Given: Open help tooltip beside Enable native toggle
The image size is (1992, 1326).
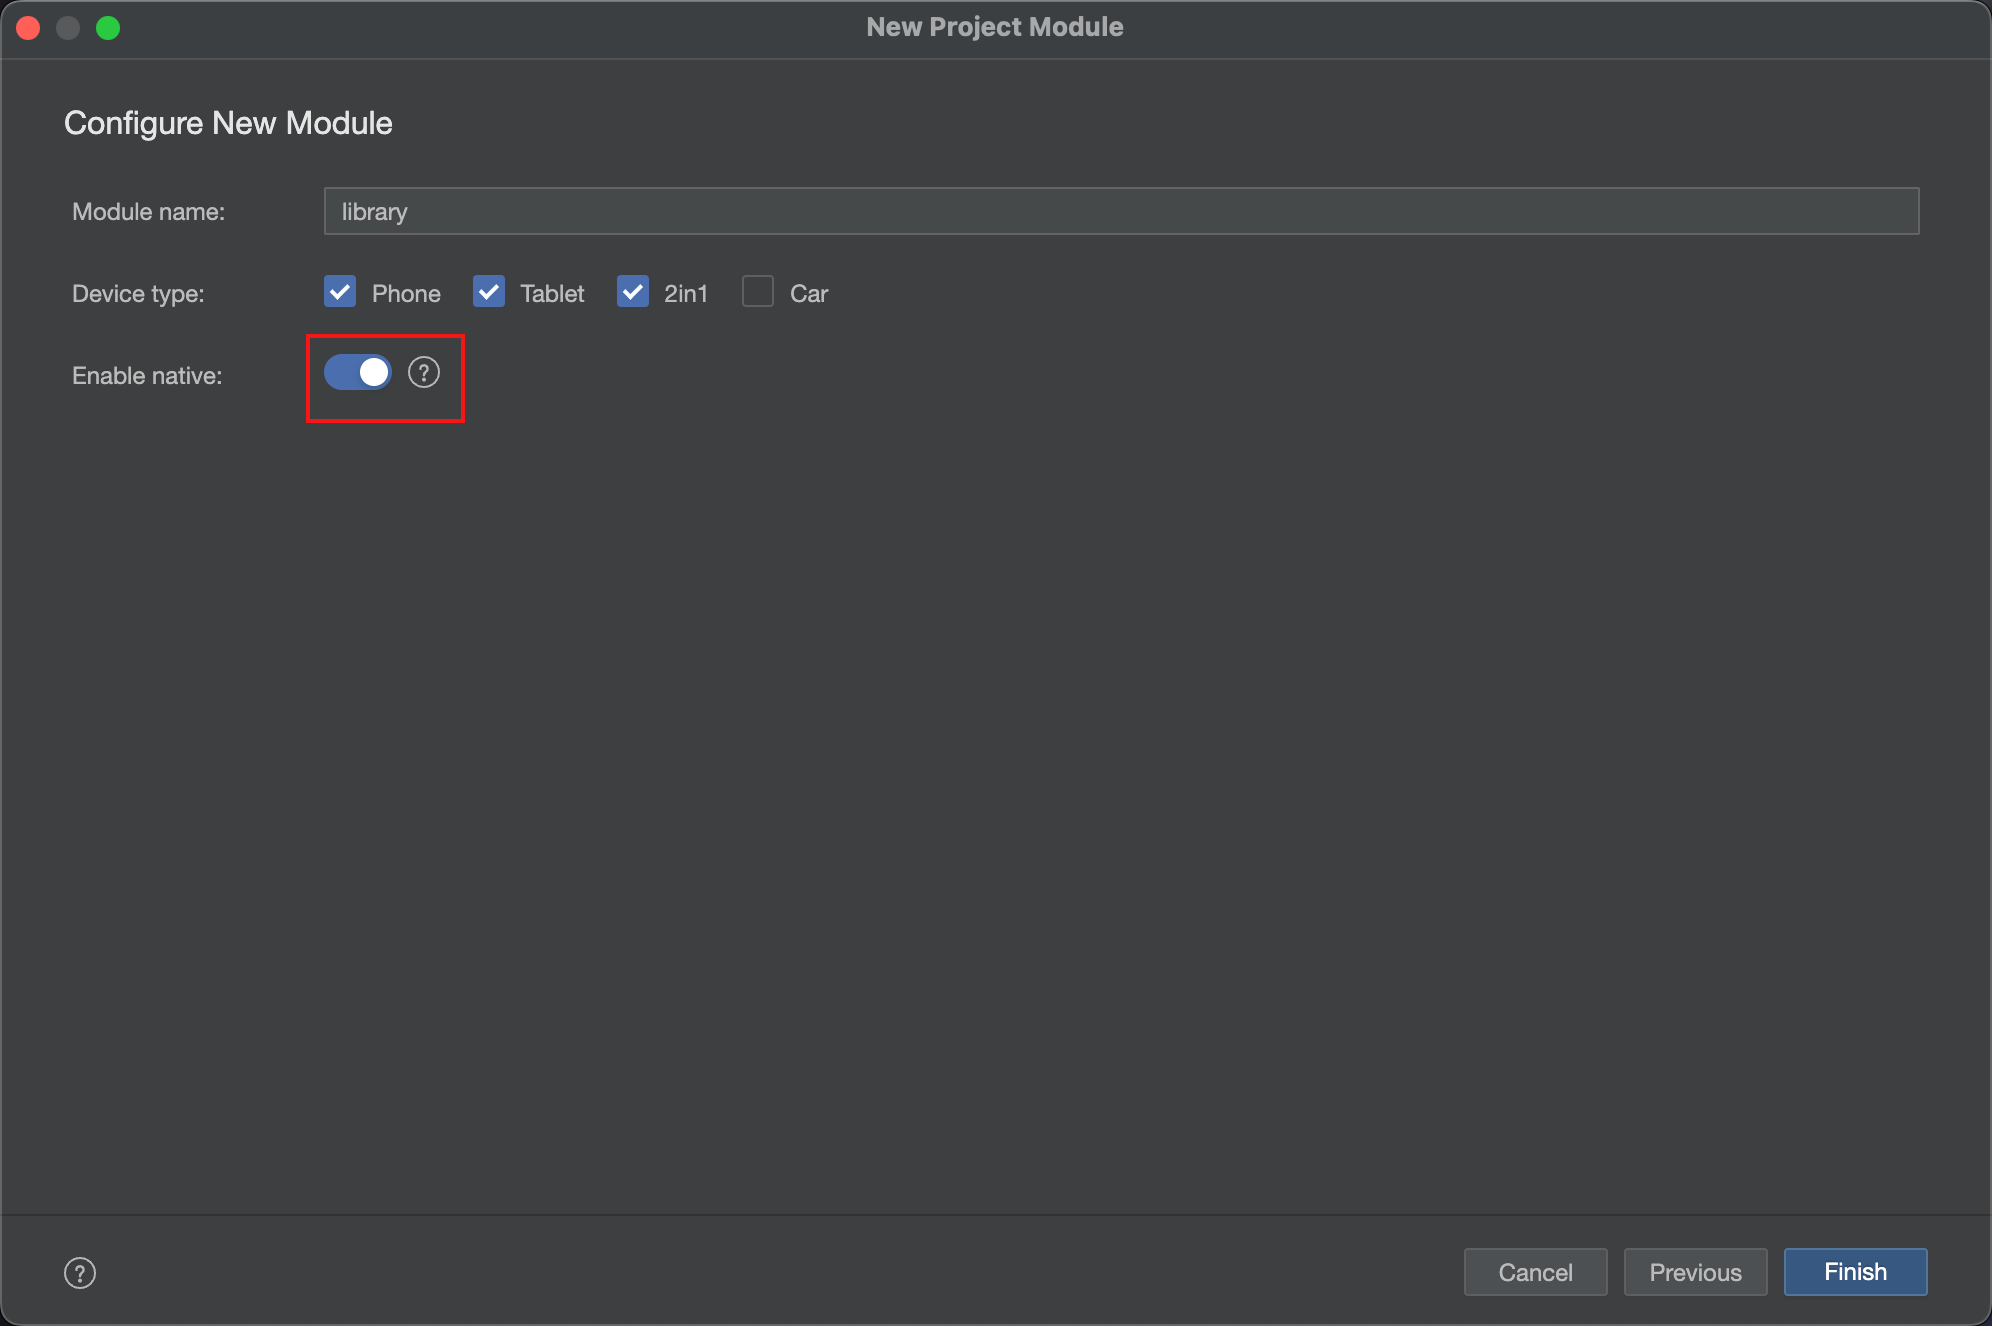Looking at the screenshot, I should (424, 373).
